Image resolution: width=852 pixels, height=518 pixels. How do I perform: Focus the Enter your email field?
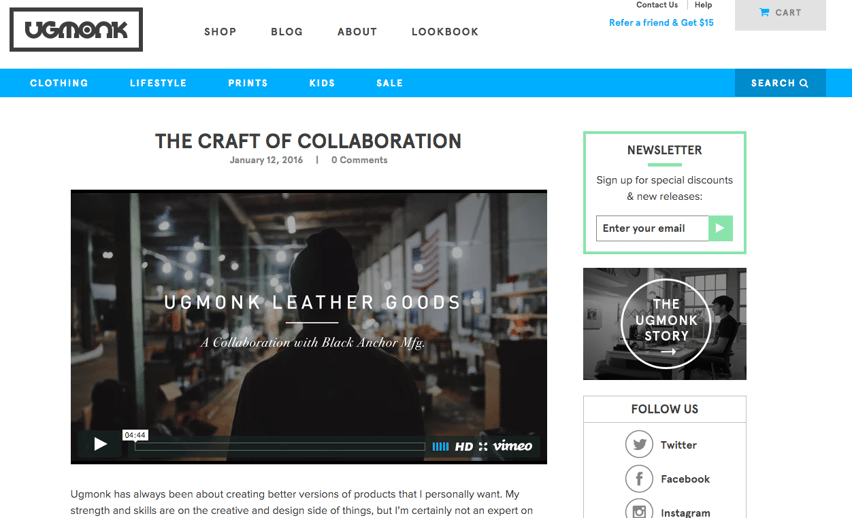click(652, 228)
